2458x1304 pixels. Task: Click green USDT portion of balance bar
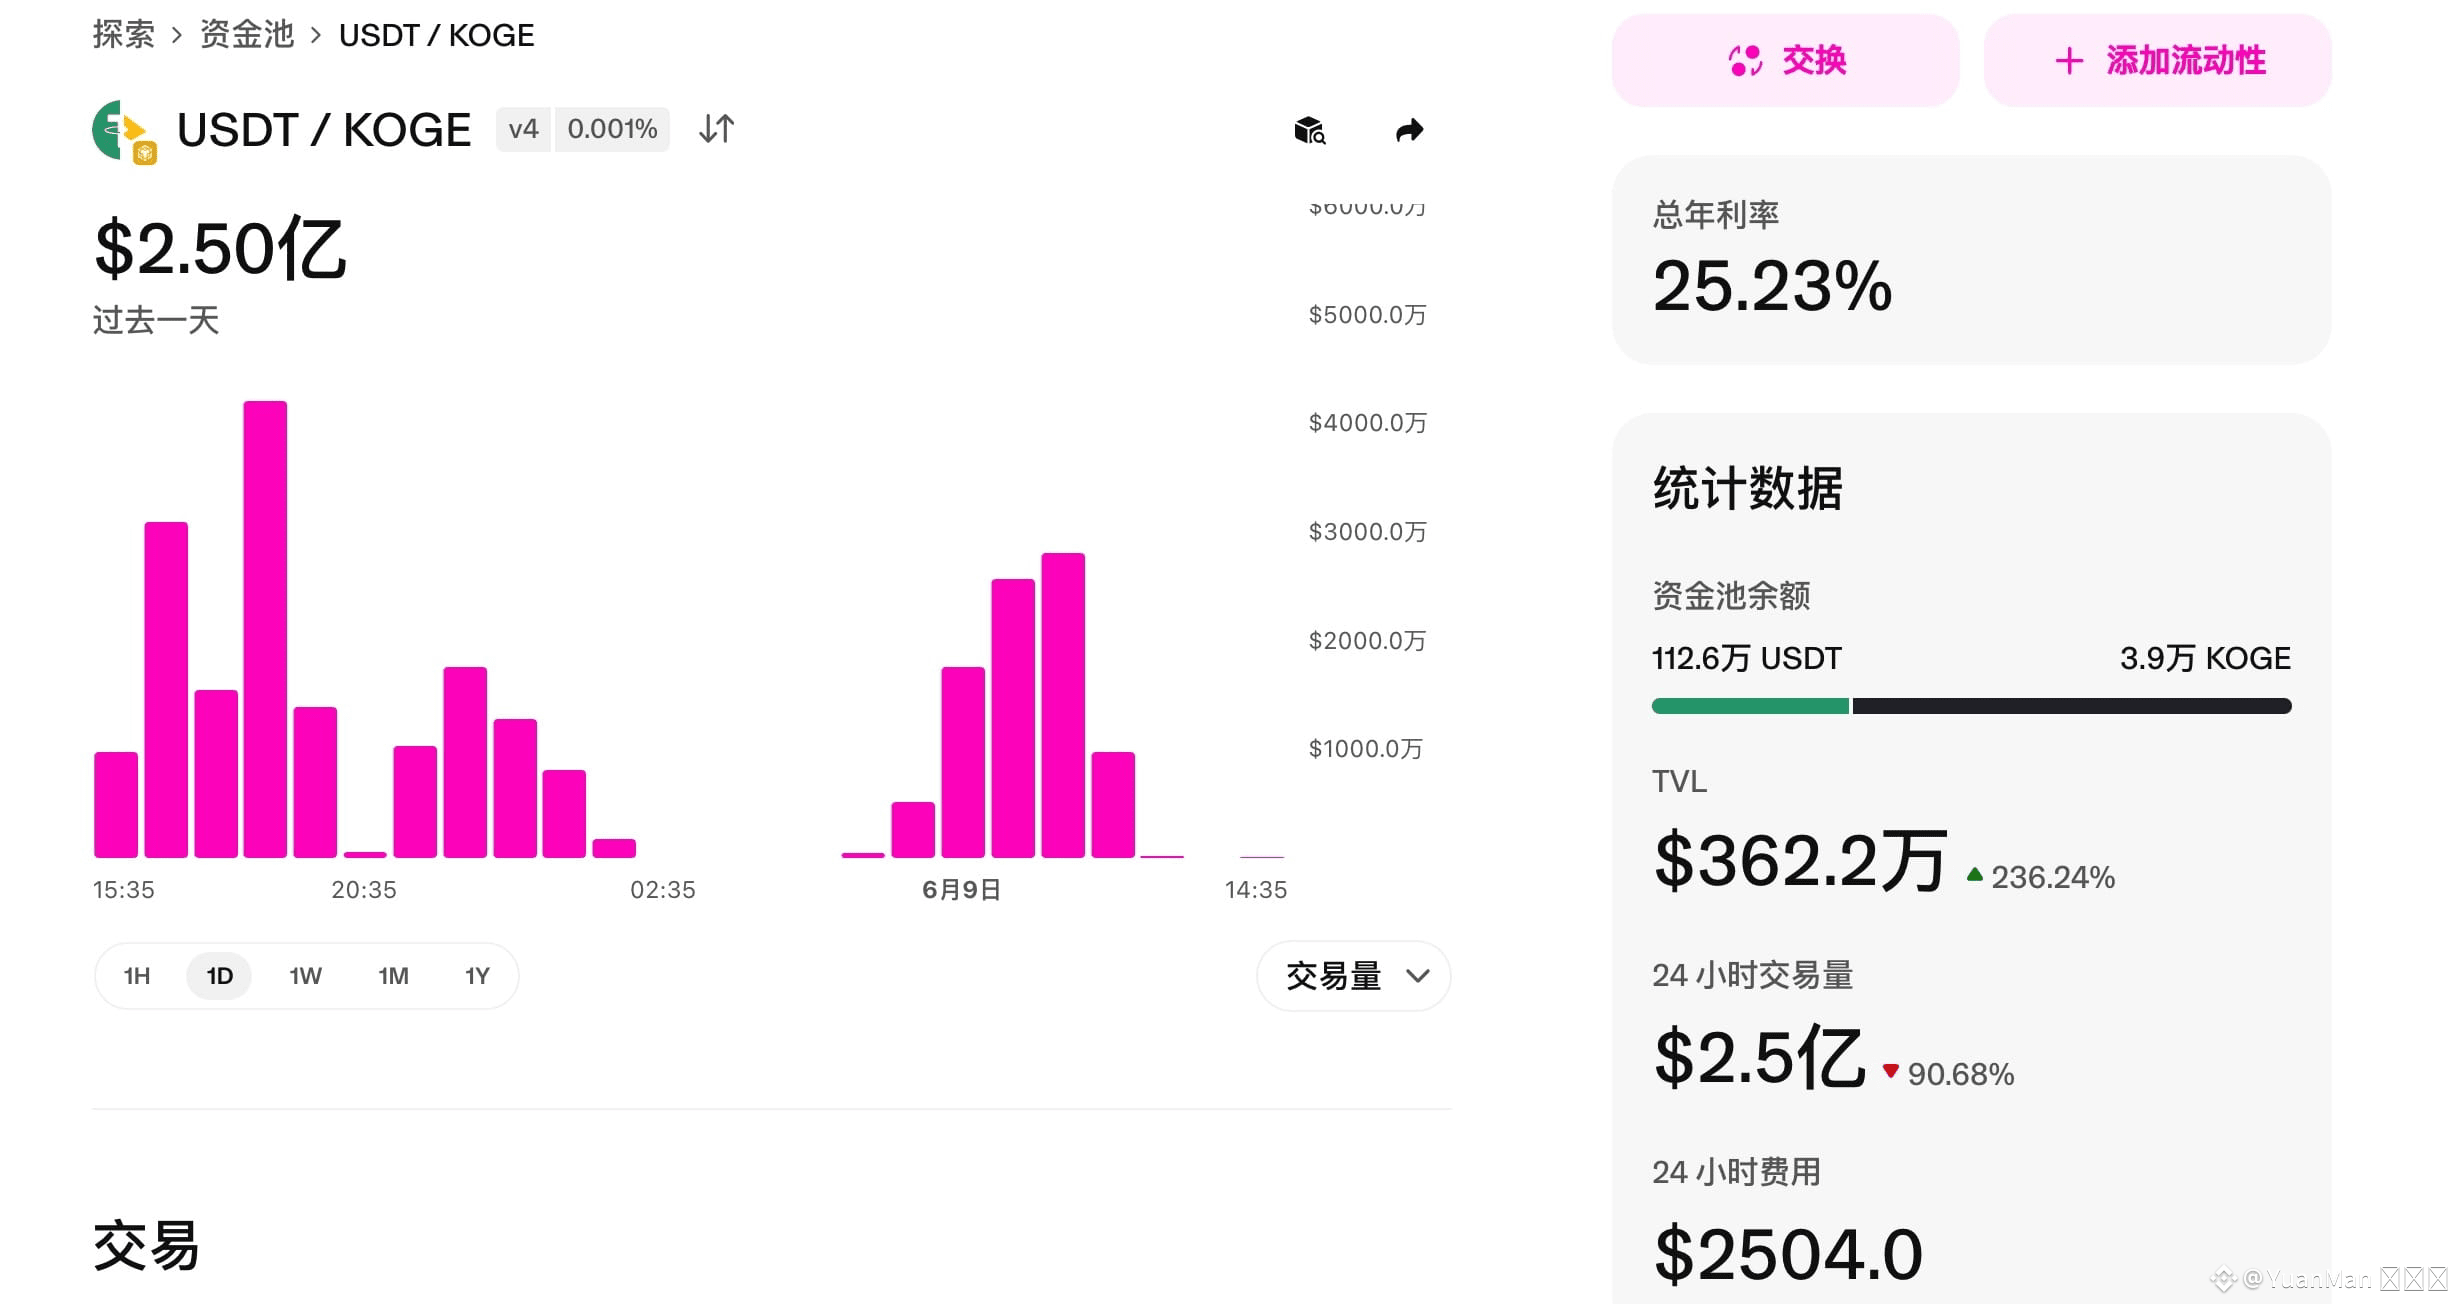click(x=1750, y=706)
